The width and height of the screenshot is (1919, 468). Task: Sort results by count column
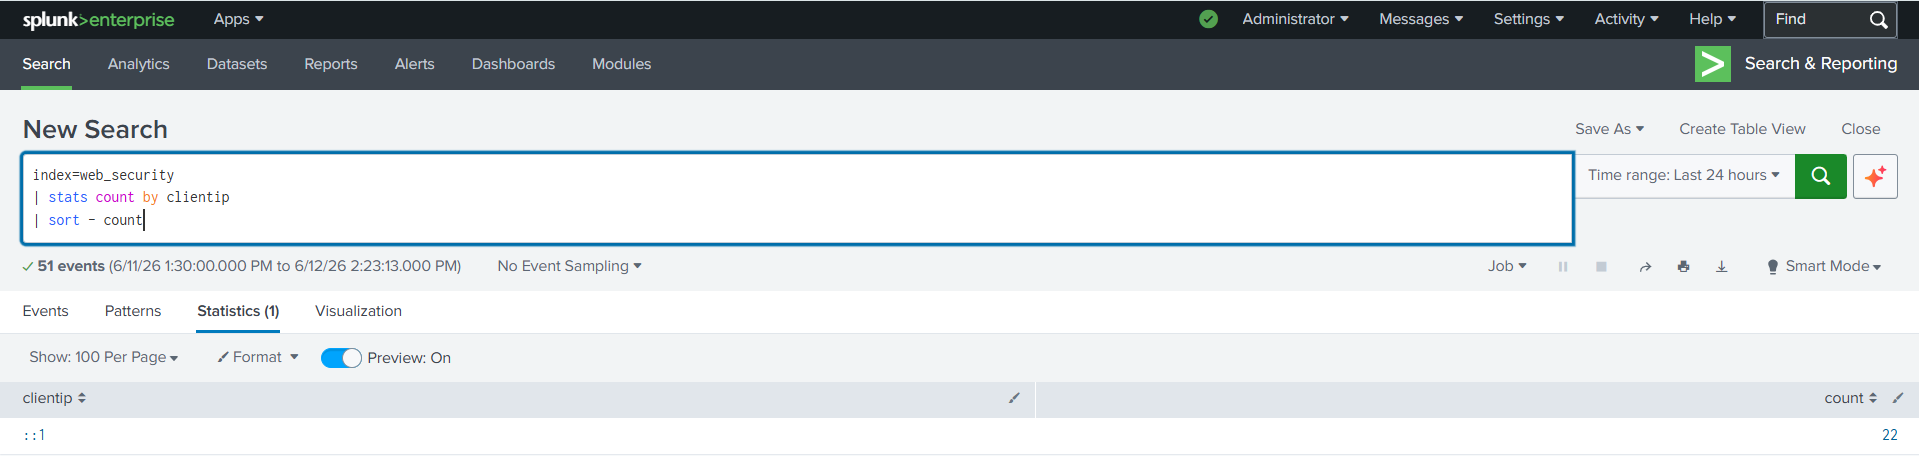tap(1850, 398)
